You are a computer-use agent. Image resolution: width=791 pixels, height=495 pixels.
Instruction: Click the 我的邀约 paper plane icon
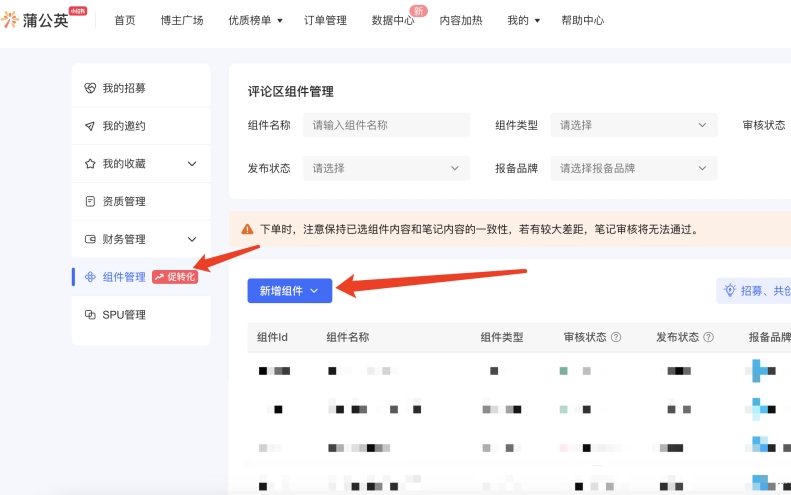90,126
